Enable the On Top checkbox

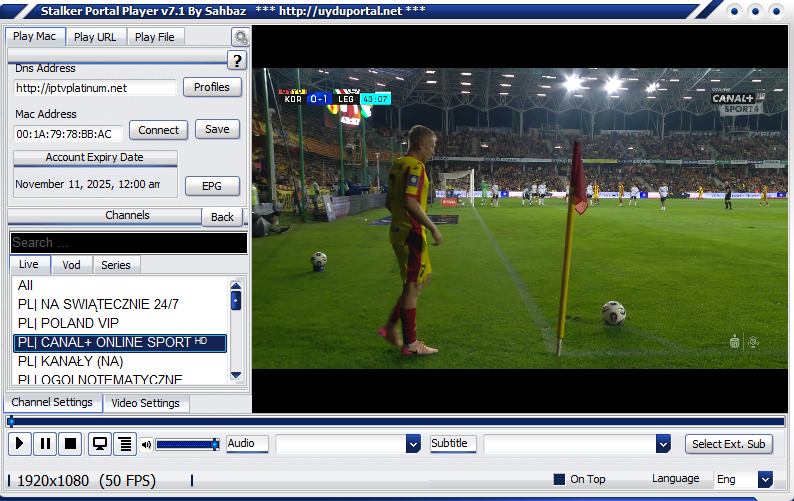pyautogui.click(x=559, y=479)
